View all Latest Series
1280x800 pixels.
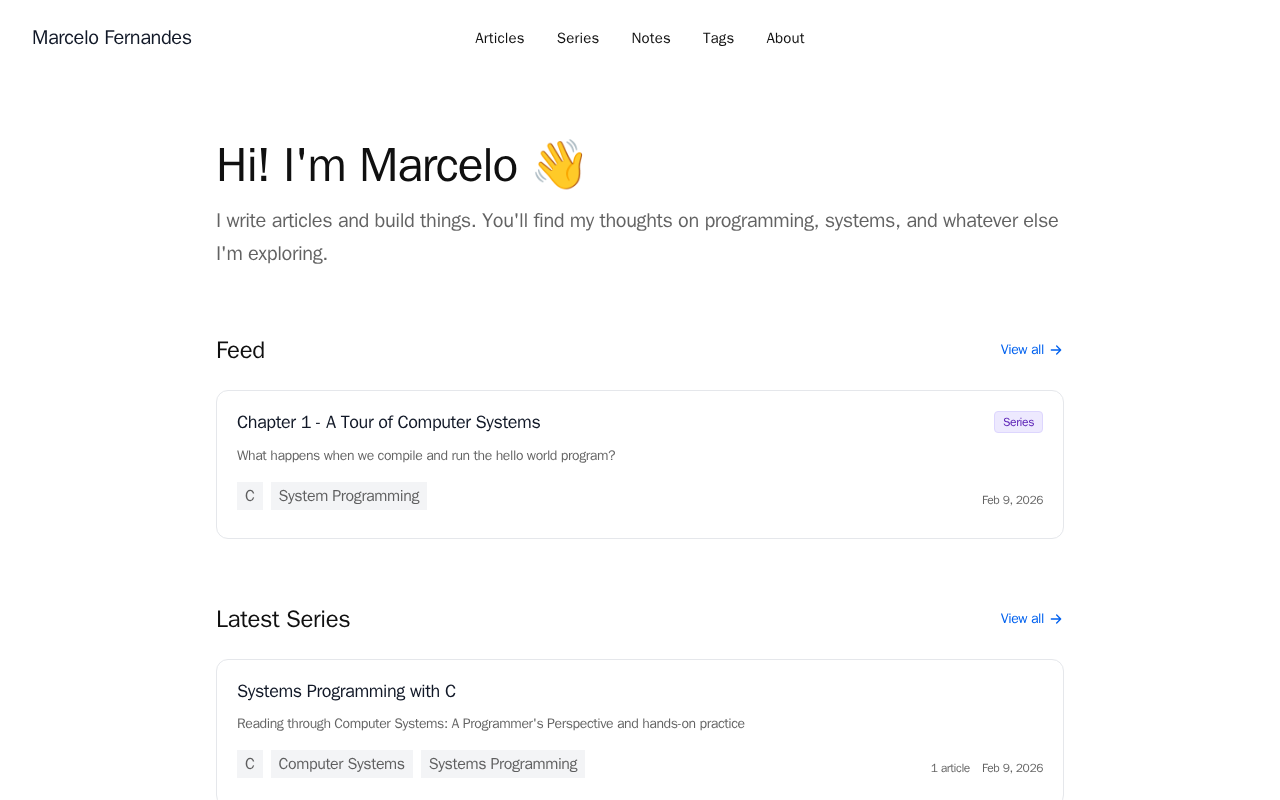1022,619
